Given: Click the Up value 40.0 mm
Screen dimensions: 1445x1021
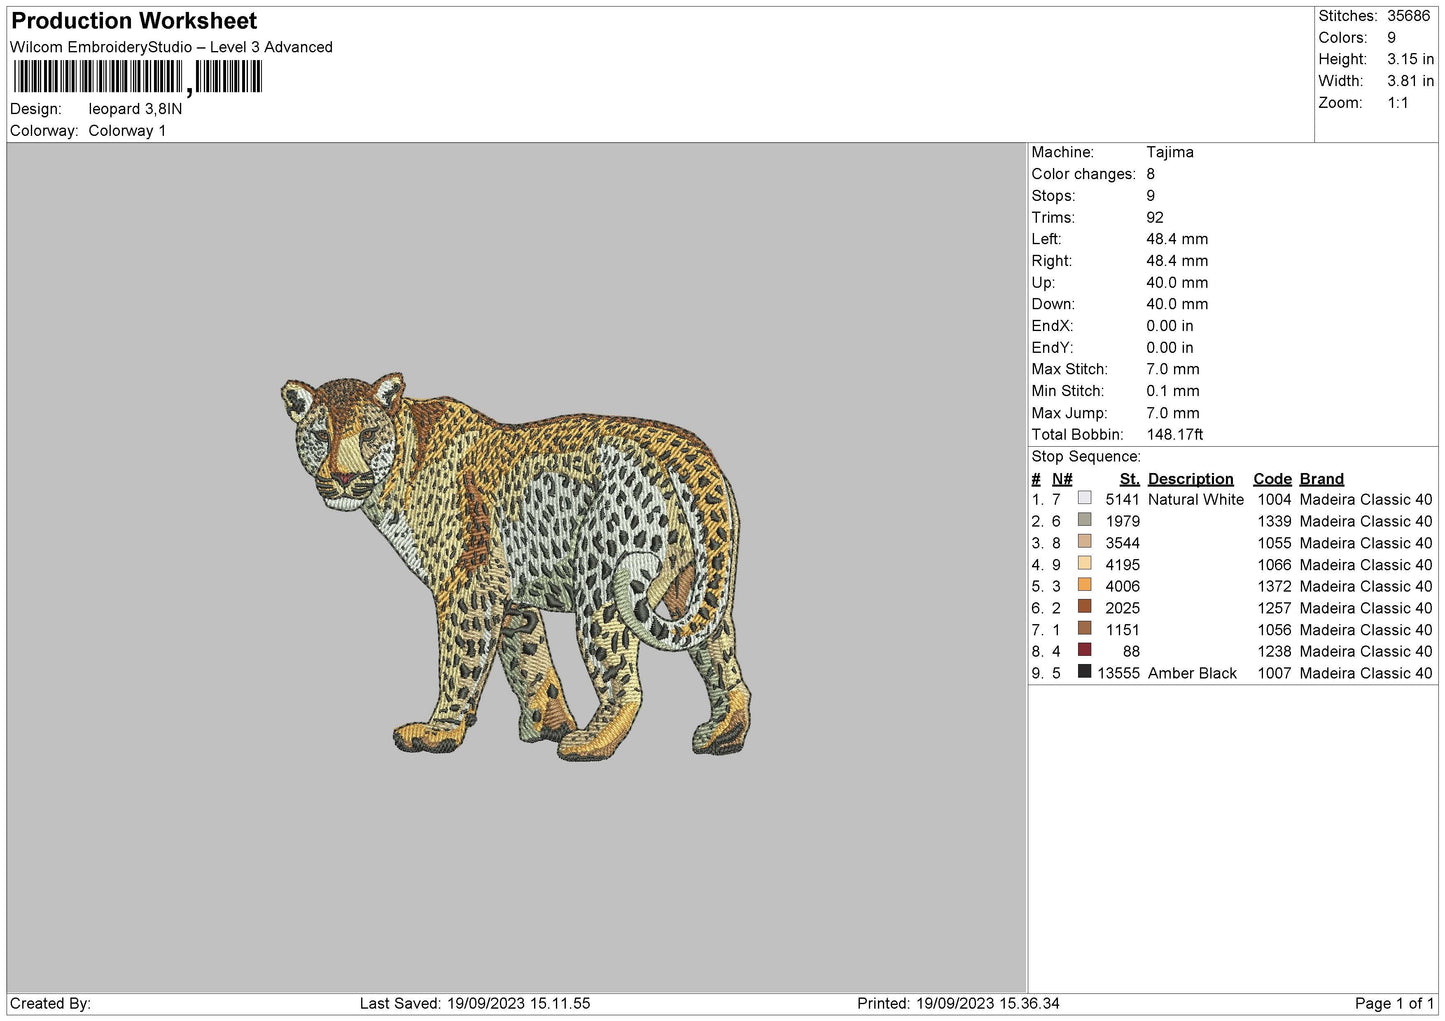Looking at the screenshot, I should pyautogui.click(x=1177, y=283).
